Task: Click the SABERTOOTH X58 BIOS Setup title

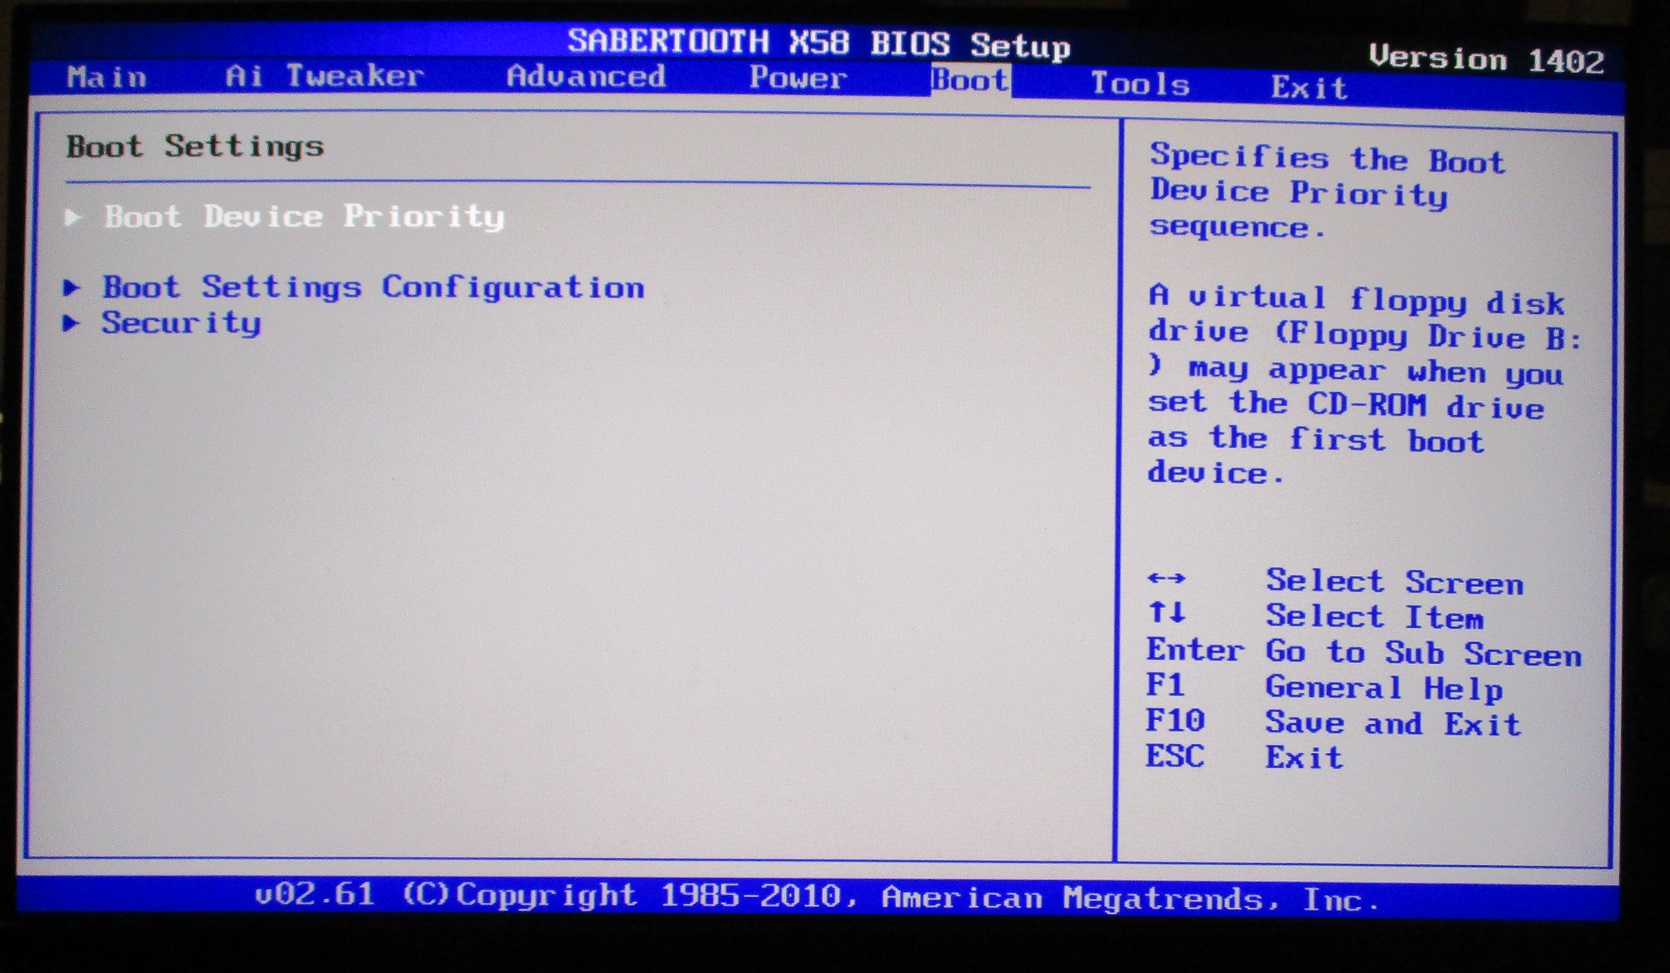Action: pyautogui.click(x=819, y=43)
